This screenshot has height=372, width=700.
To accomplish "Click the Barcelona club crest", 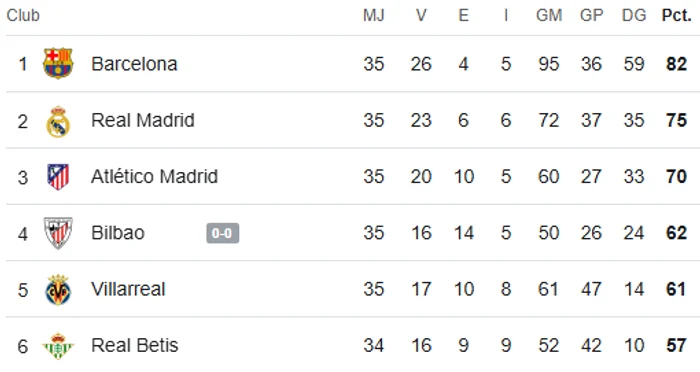I will point(58,63).
